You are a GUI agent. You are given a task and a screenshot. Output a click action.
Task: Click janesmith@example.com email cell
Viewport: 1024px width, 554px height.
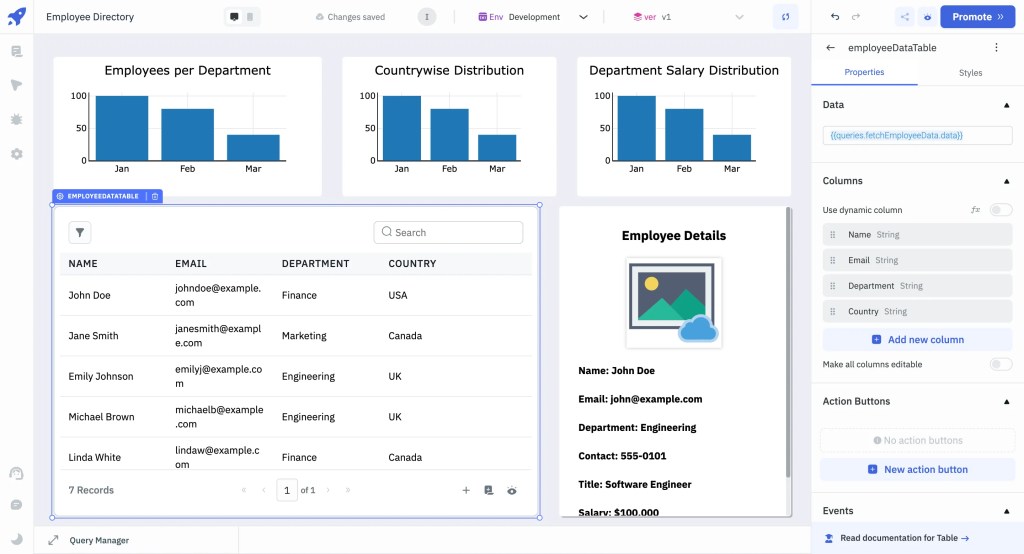[x=218, y=336]
